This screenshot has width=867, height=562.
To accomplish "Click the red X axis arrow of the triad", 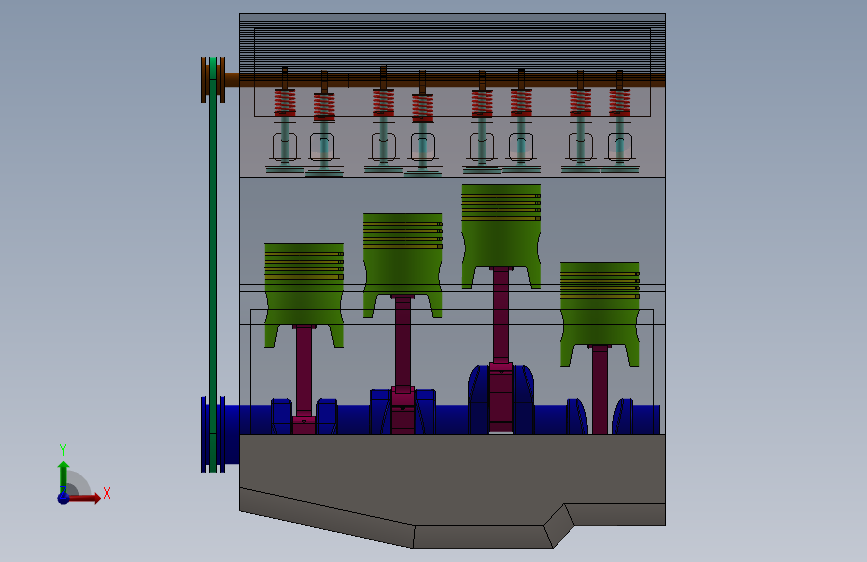I will coord(84,498).
